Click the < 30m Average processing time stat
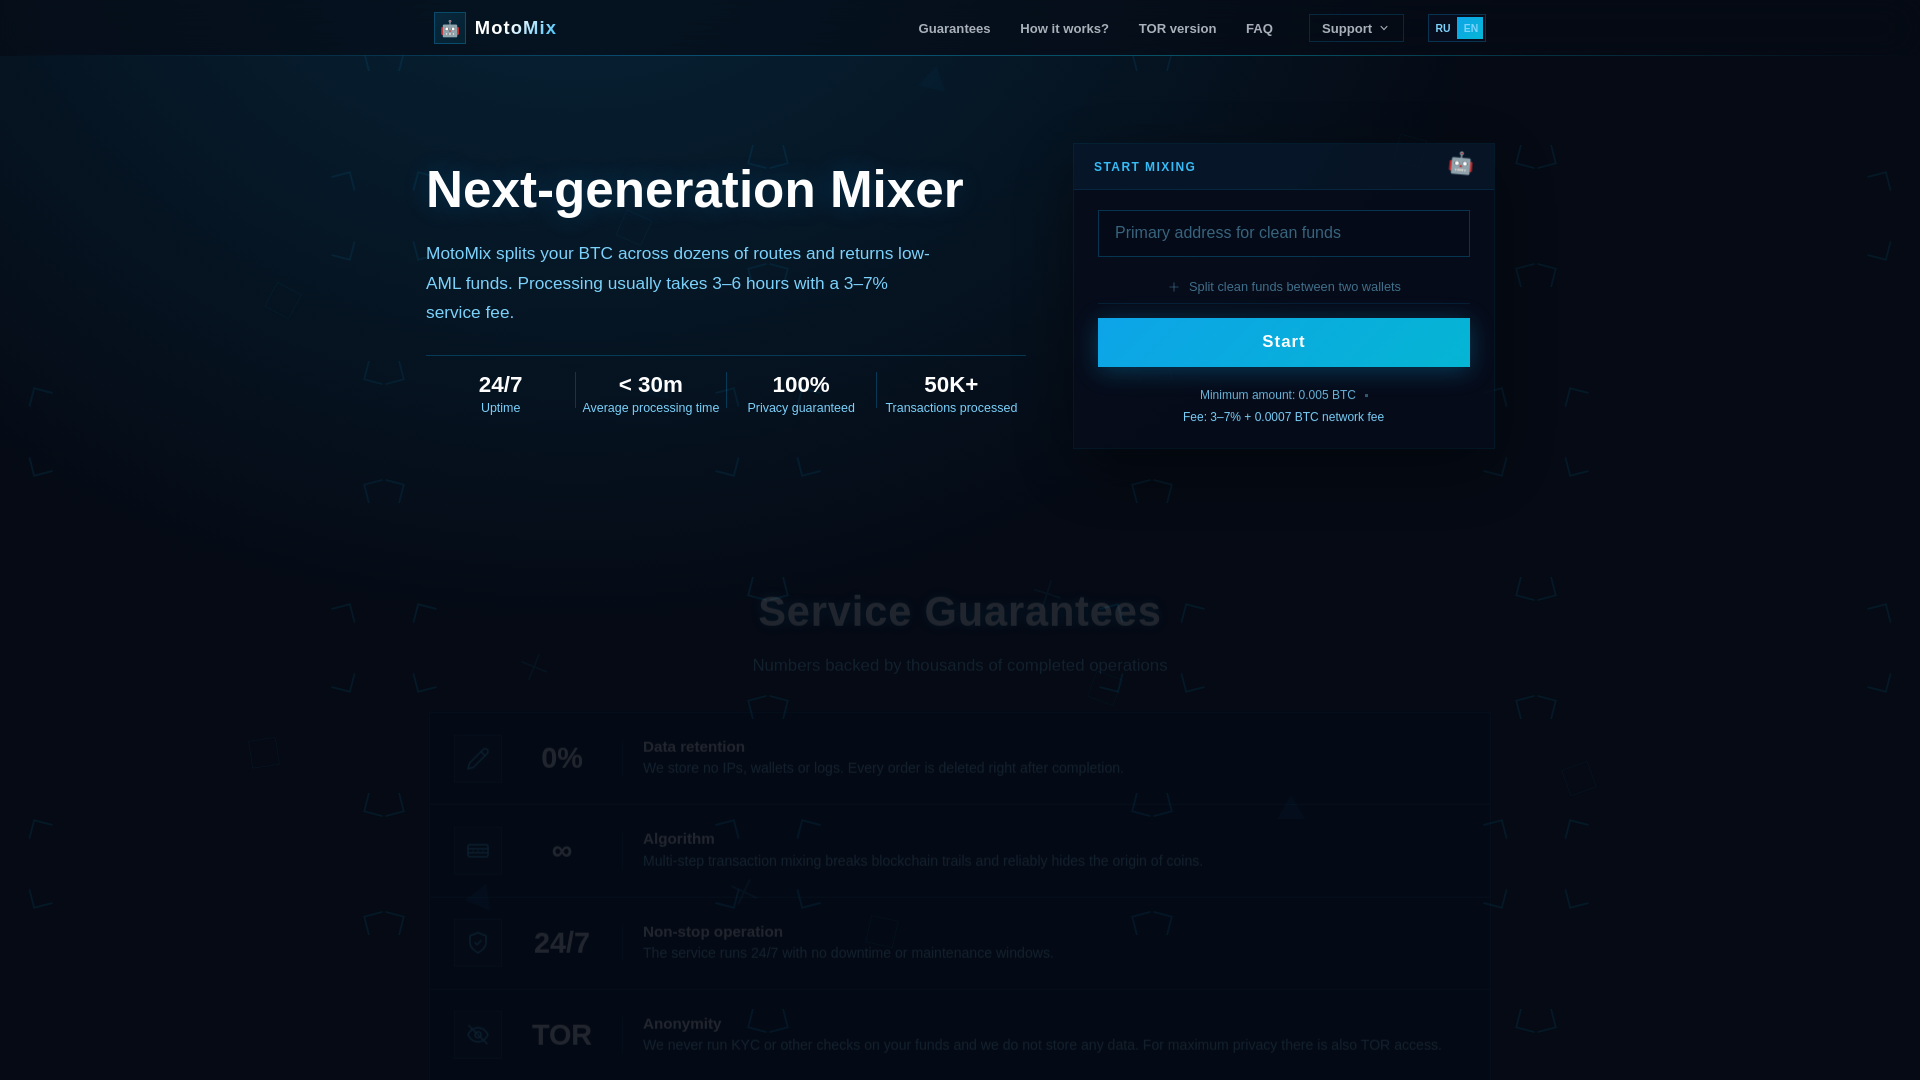This screenshot has width=1920, height=1080. 651,394
